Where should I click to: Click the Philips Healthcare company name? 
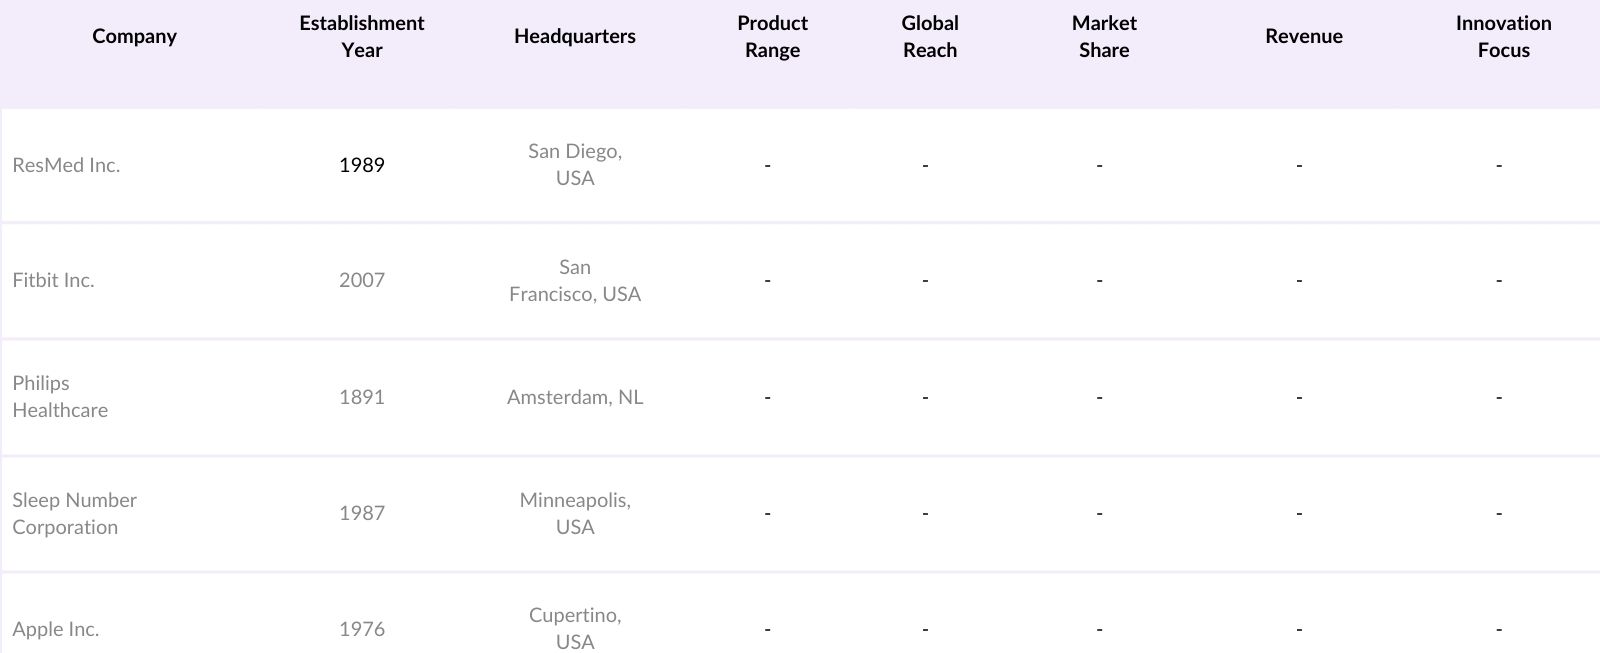tap(60, 396)
